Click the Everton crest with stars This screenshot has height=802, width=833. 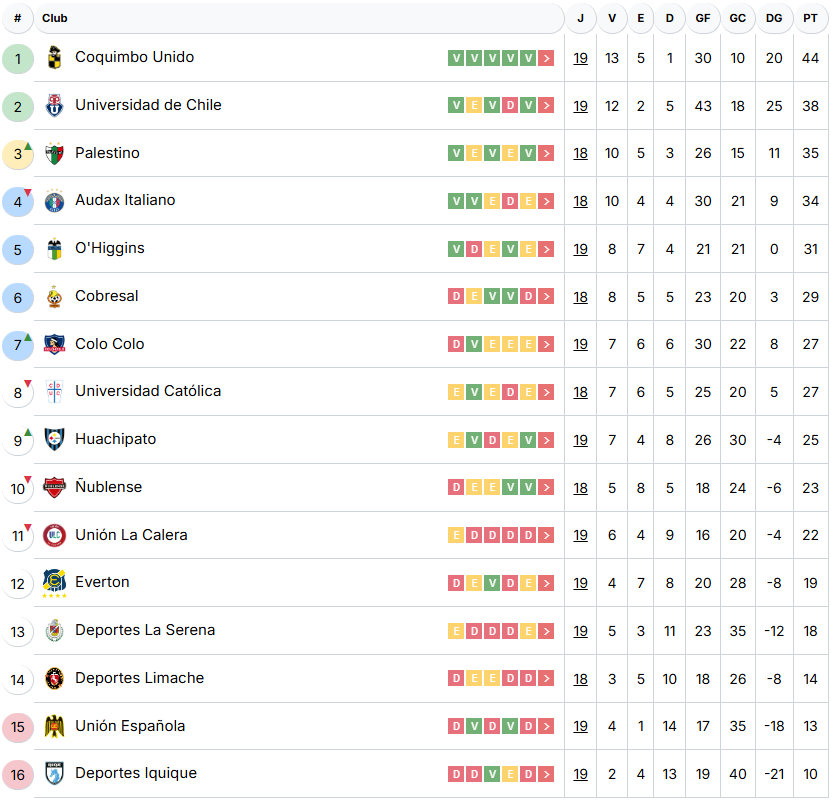click(54, 583)
